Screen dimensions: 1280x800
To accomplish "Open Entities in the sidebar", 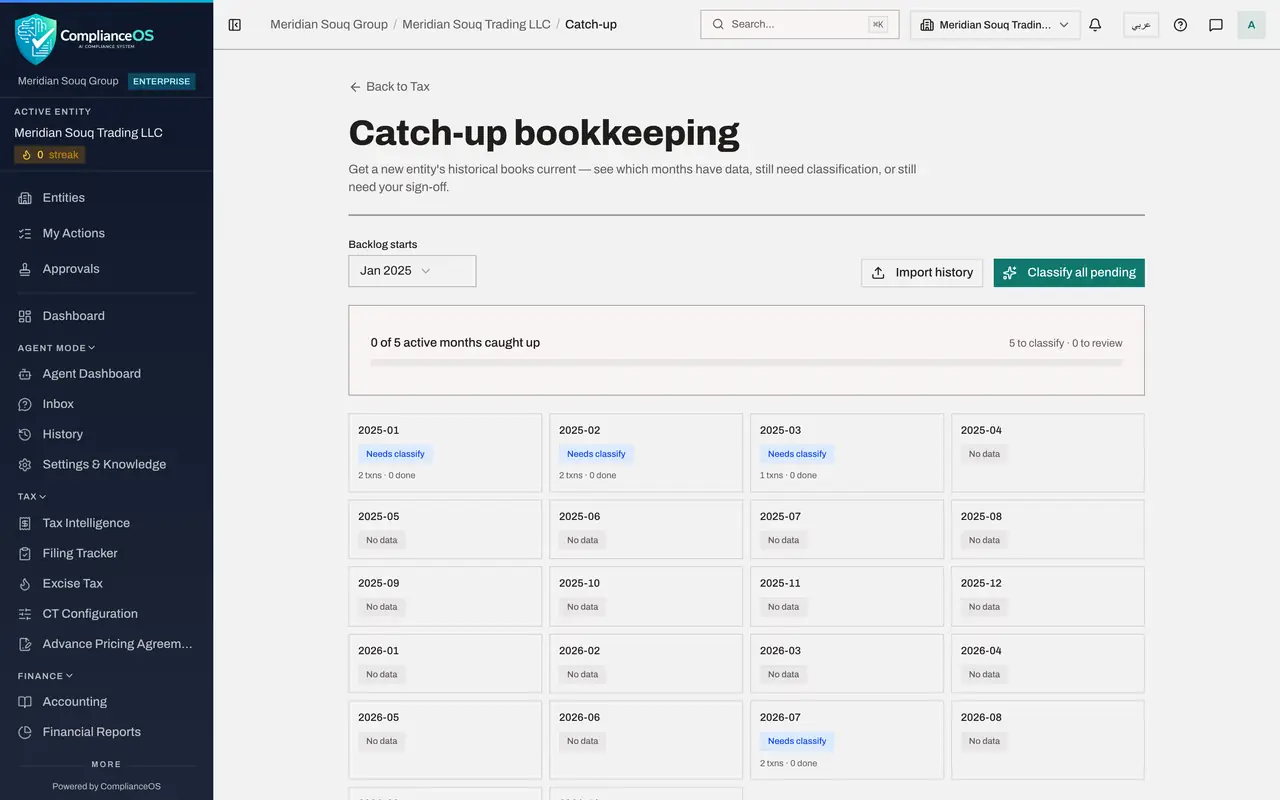I will [x=106, y=198].
